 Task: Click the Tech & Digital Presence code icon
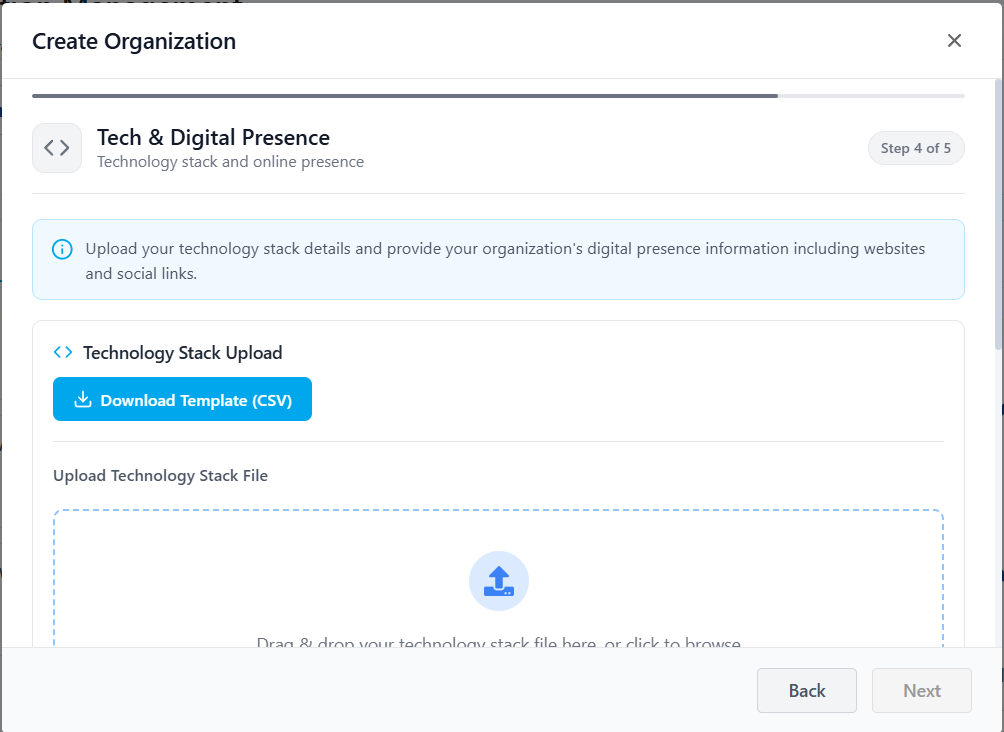click(x=57, y=148)
